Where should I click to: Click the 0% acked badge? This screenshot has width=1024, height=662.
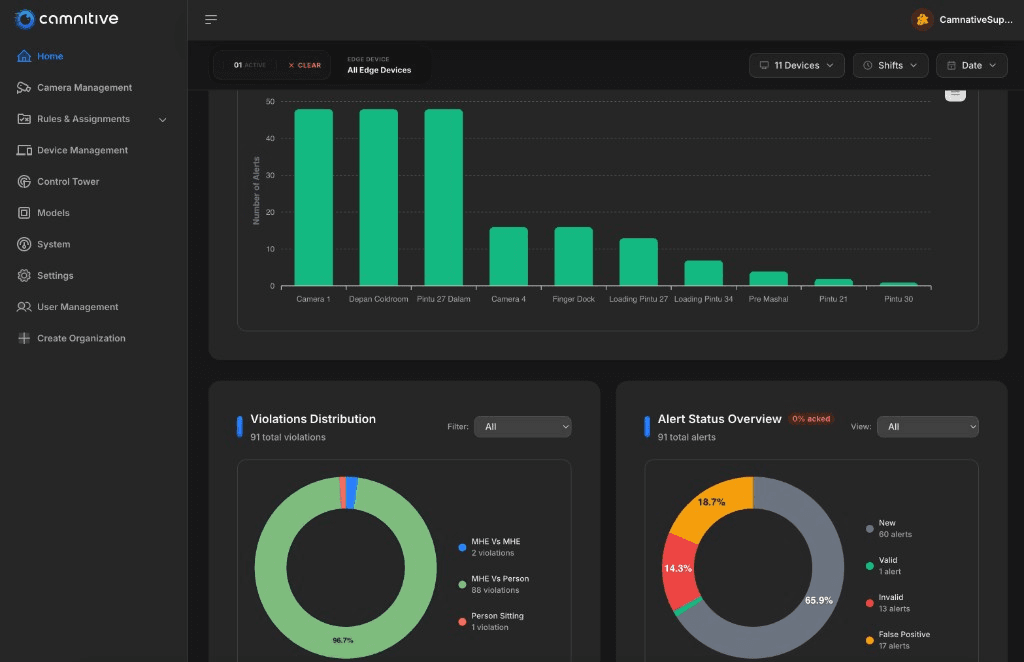click(811, 419)
